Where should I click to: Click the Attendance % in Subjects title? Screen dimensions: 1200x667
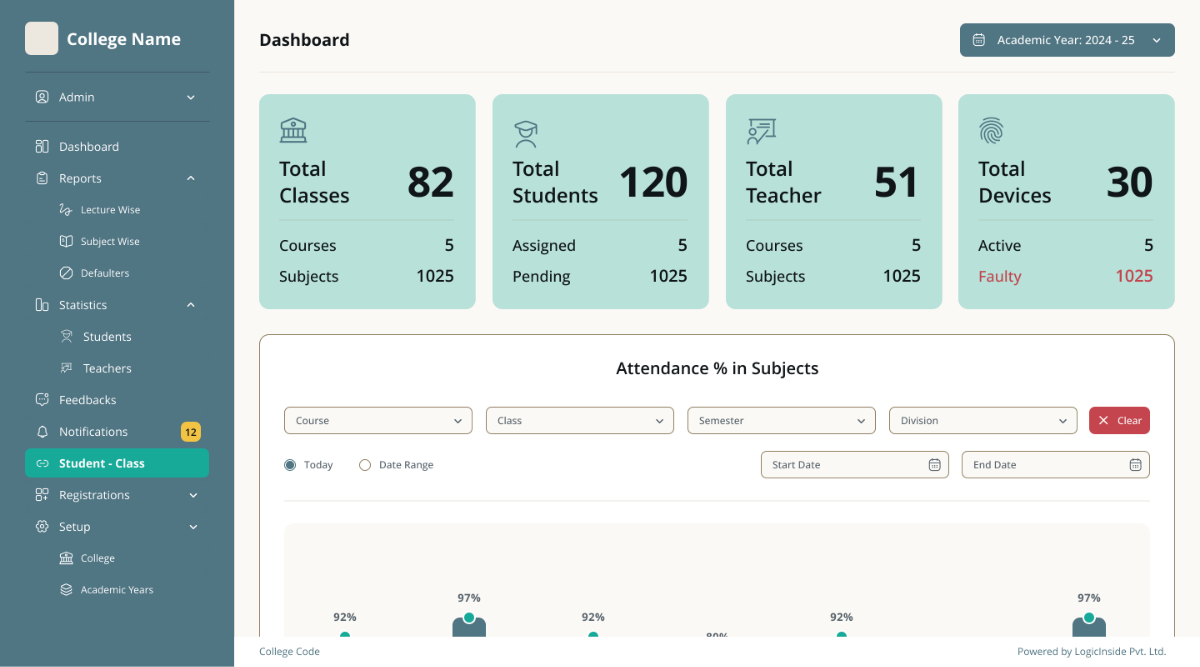pyautogui.click(x=717, y=369)
